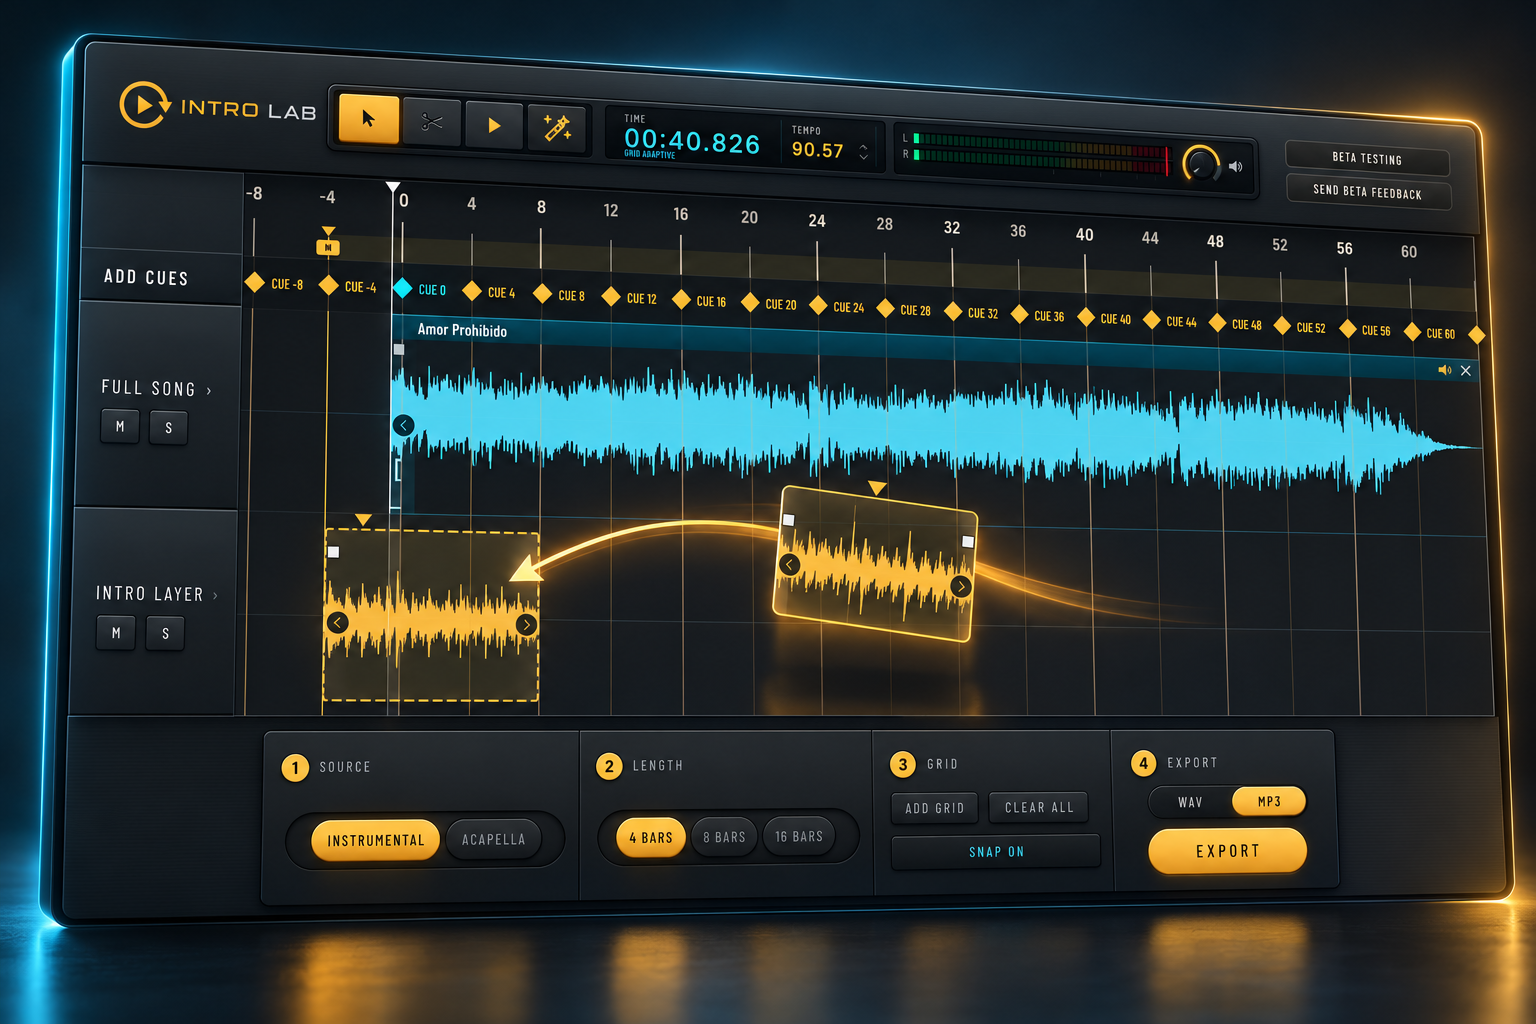Image resolution: width=1536 pixels, height=1024 pixels.
Task: Set export format to MP3
Action: 1269,801
